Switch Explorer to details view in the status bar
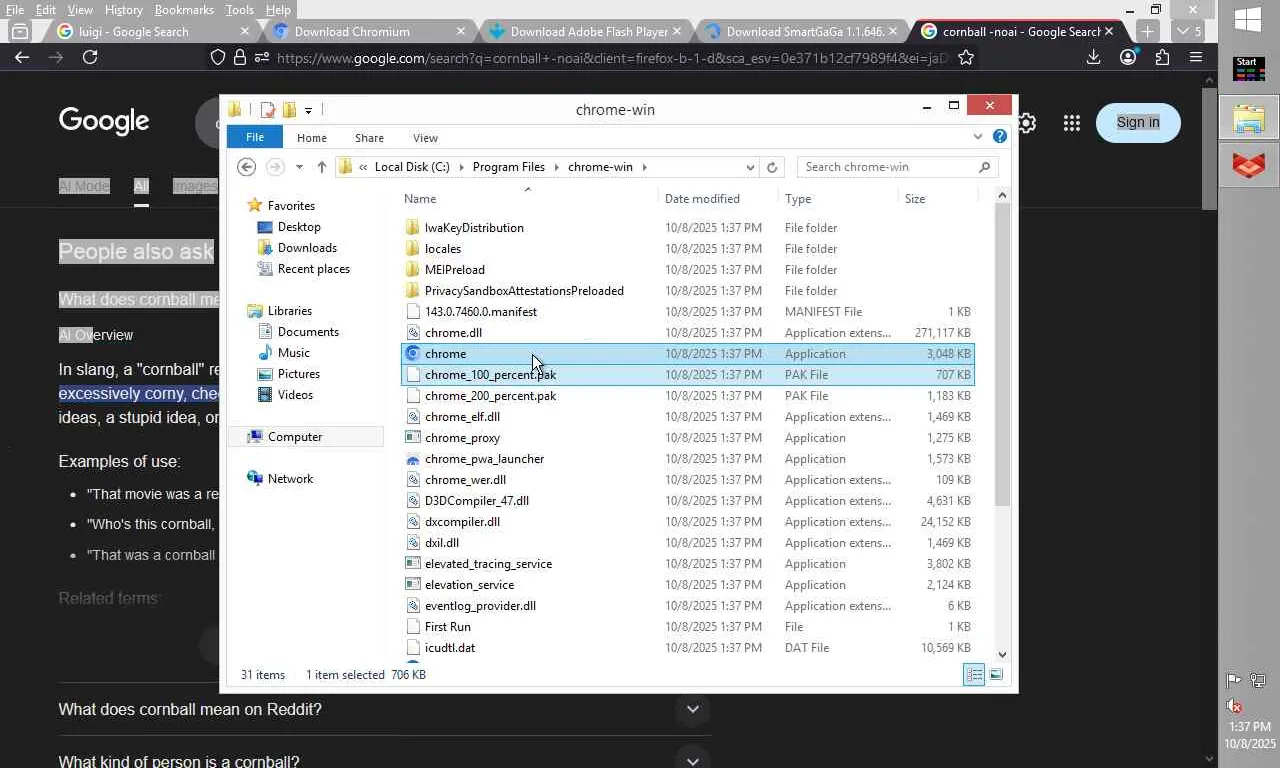Screen dimensions: 1280x768 [x=974, y=675]
